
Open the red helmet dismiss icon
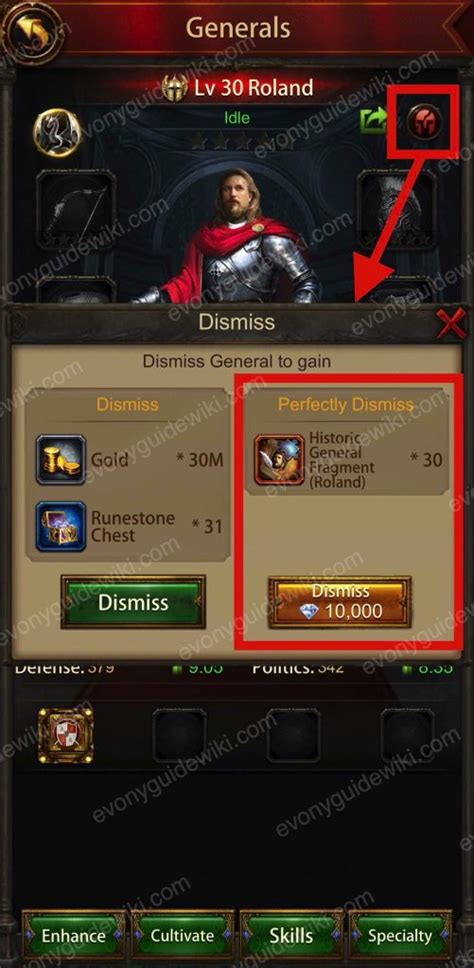(x=424, y=121)
